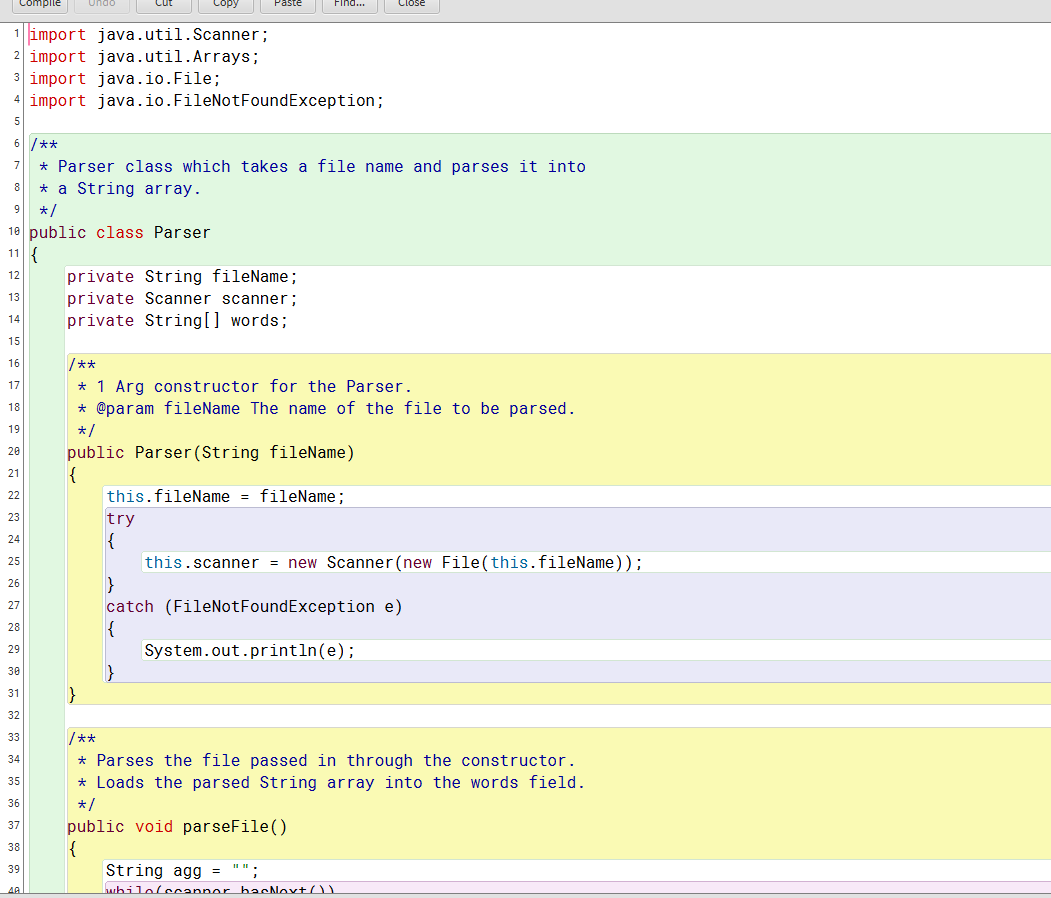Click the comment 'Parses the file passed in through the constructor.'
This screenshot has width=1051, height=898.
pos(336,761)
